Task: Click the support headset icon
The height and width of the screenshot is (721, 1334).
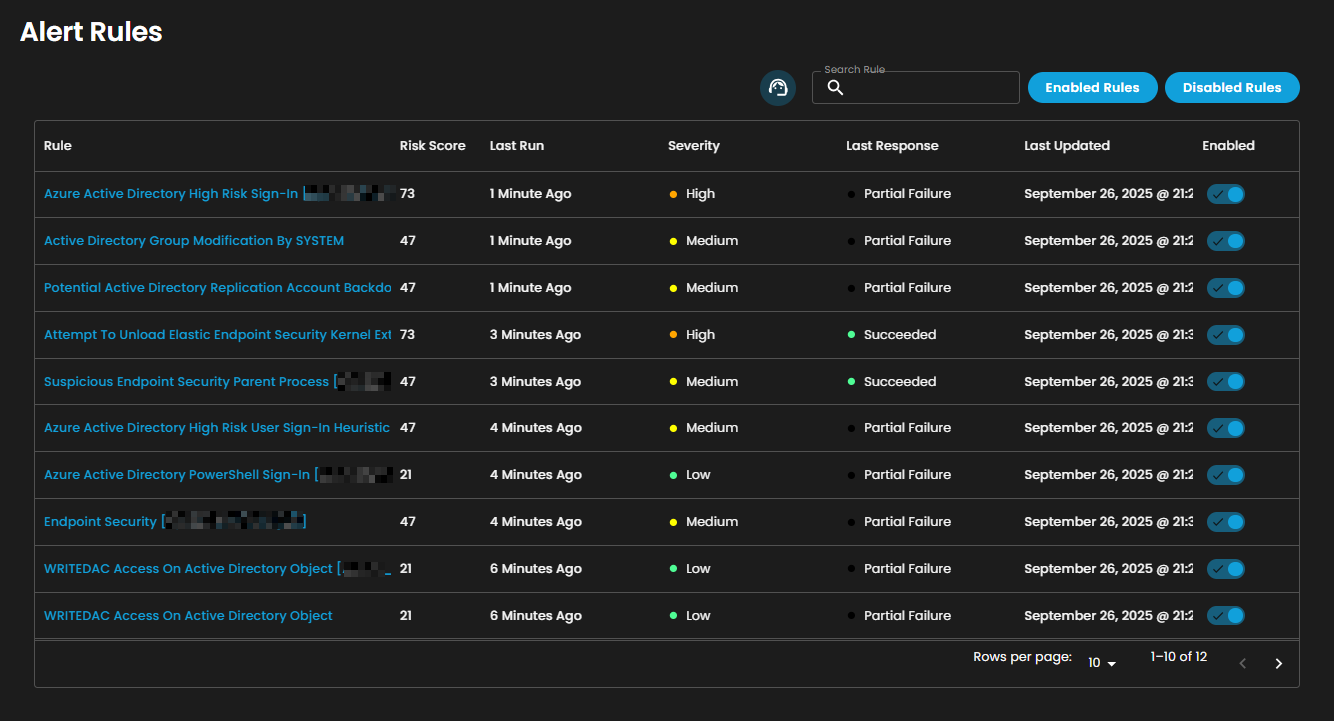Action: tap(778, 88)
